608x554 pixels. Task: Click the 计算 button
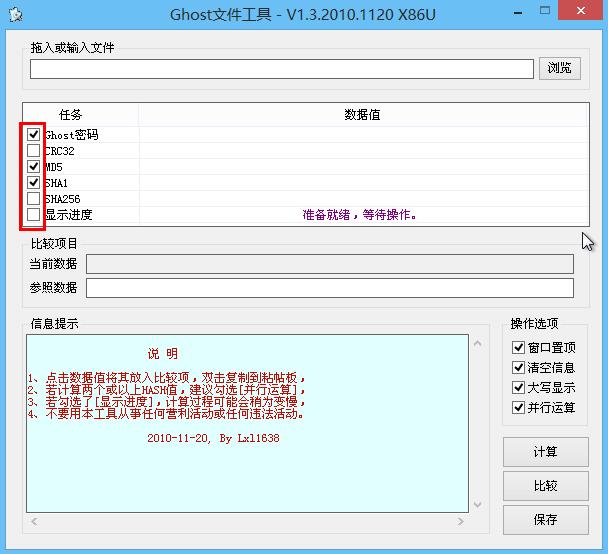[546, 452]
